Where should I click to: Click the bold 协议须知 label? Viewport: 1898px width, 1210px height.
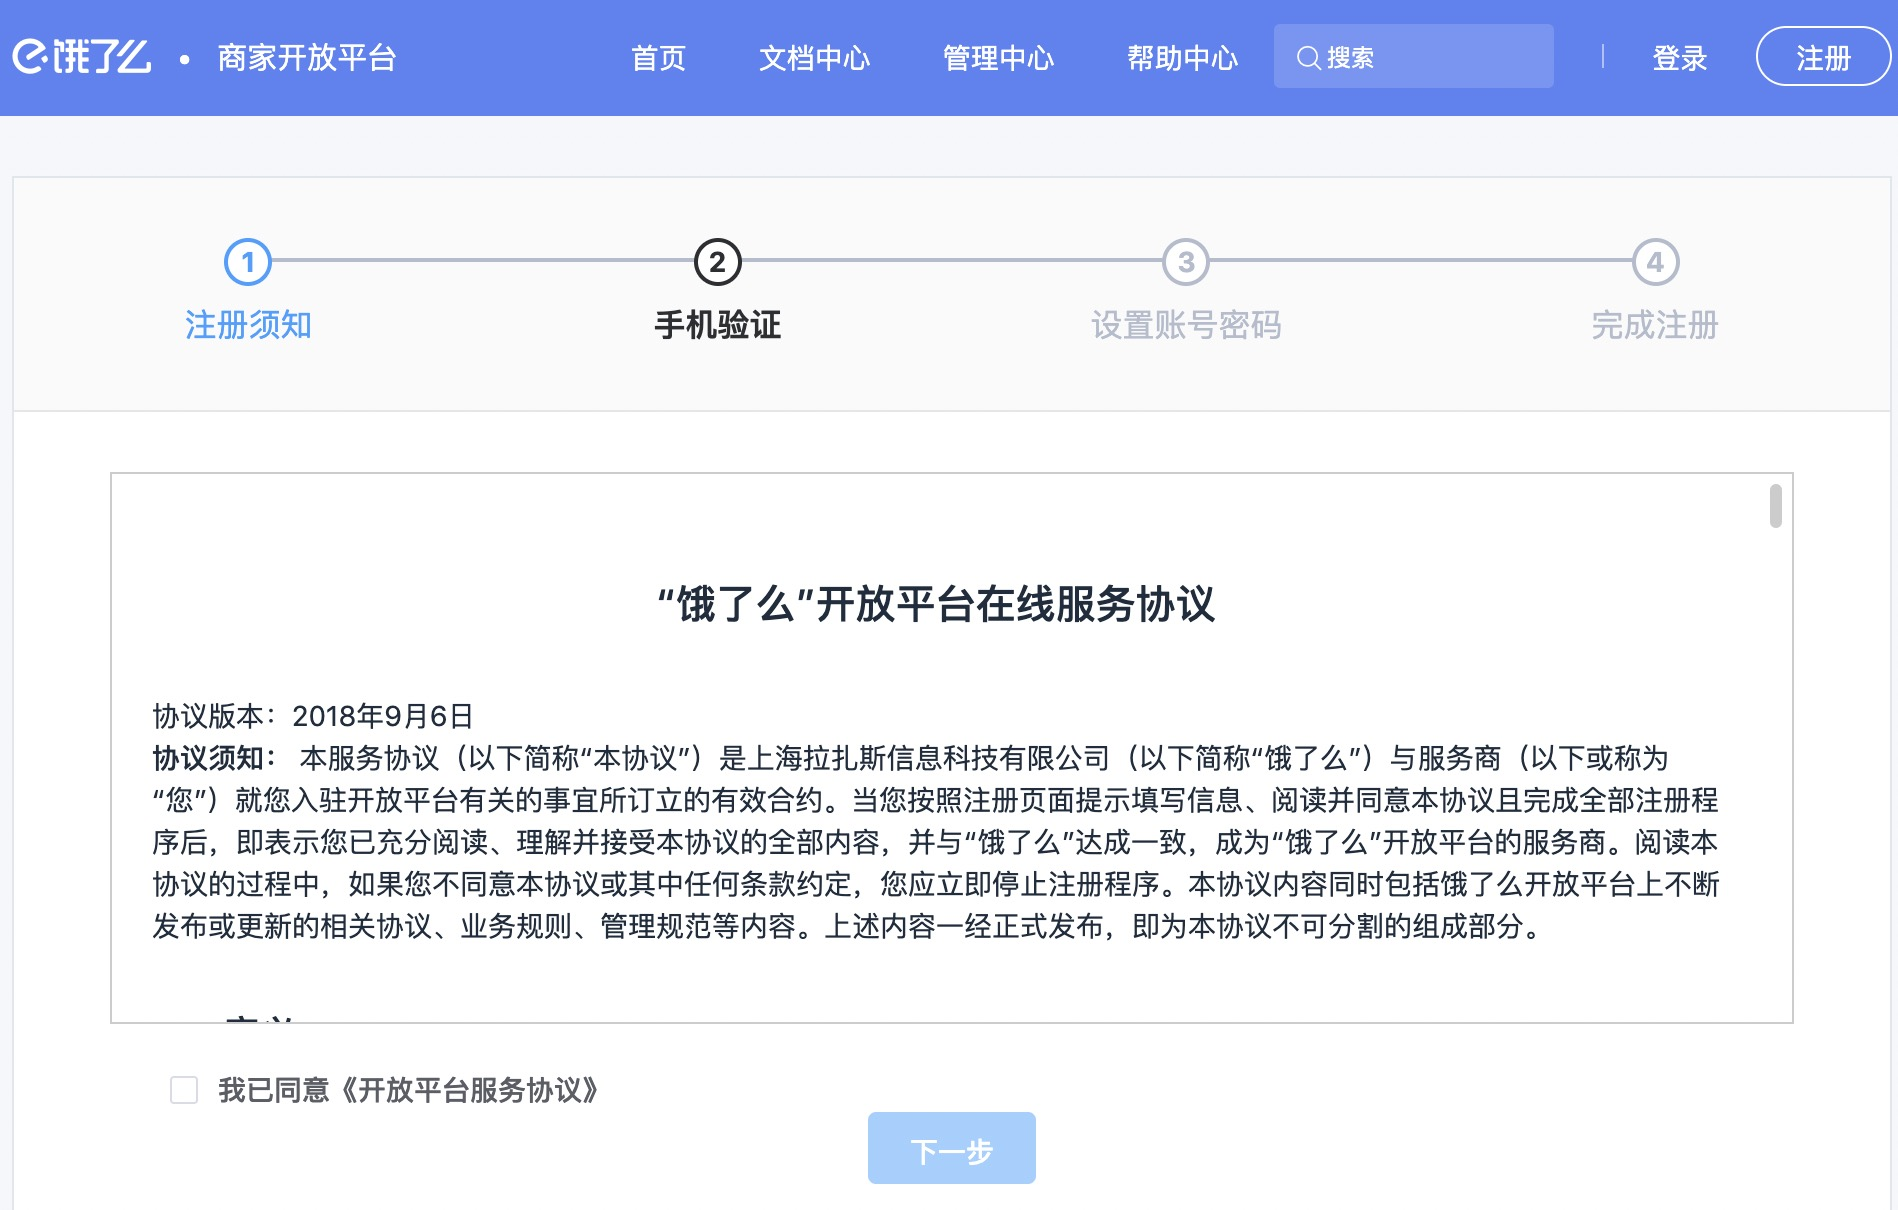click(215, 758)
